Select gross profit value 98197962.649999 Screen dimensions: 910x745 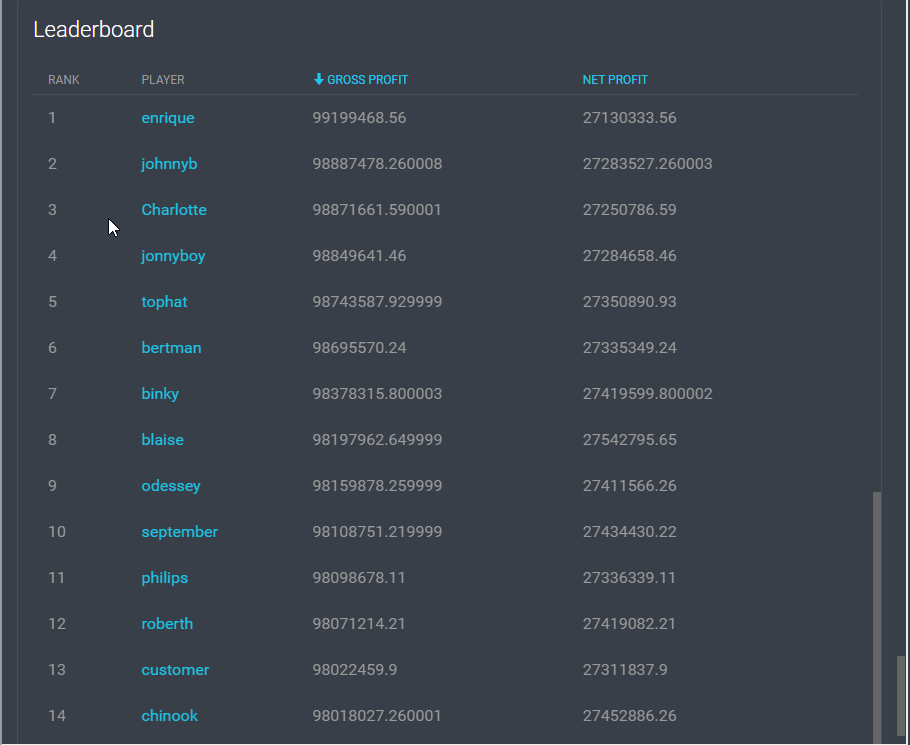pyautogui.click(x=377, y=440)
